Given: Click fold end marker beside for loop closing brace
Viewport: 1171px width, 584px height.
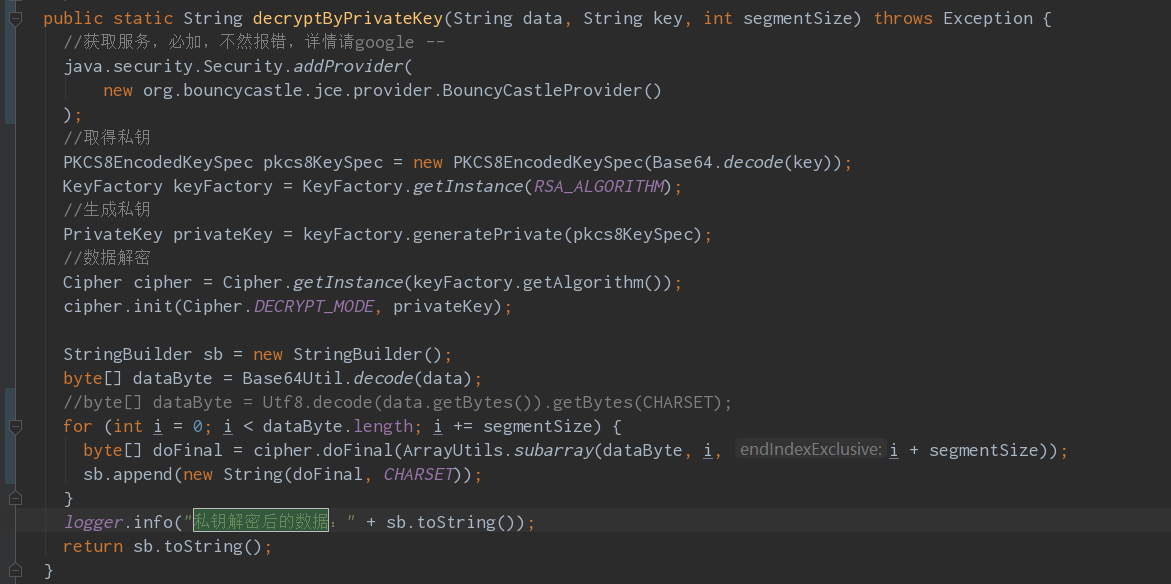Looking at the screenshot, I should pos(16,498).
